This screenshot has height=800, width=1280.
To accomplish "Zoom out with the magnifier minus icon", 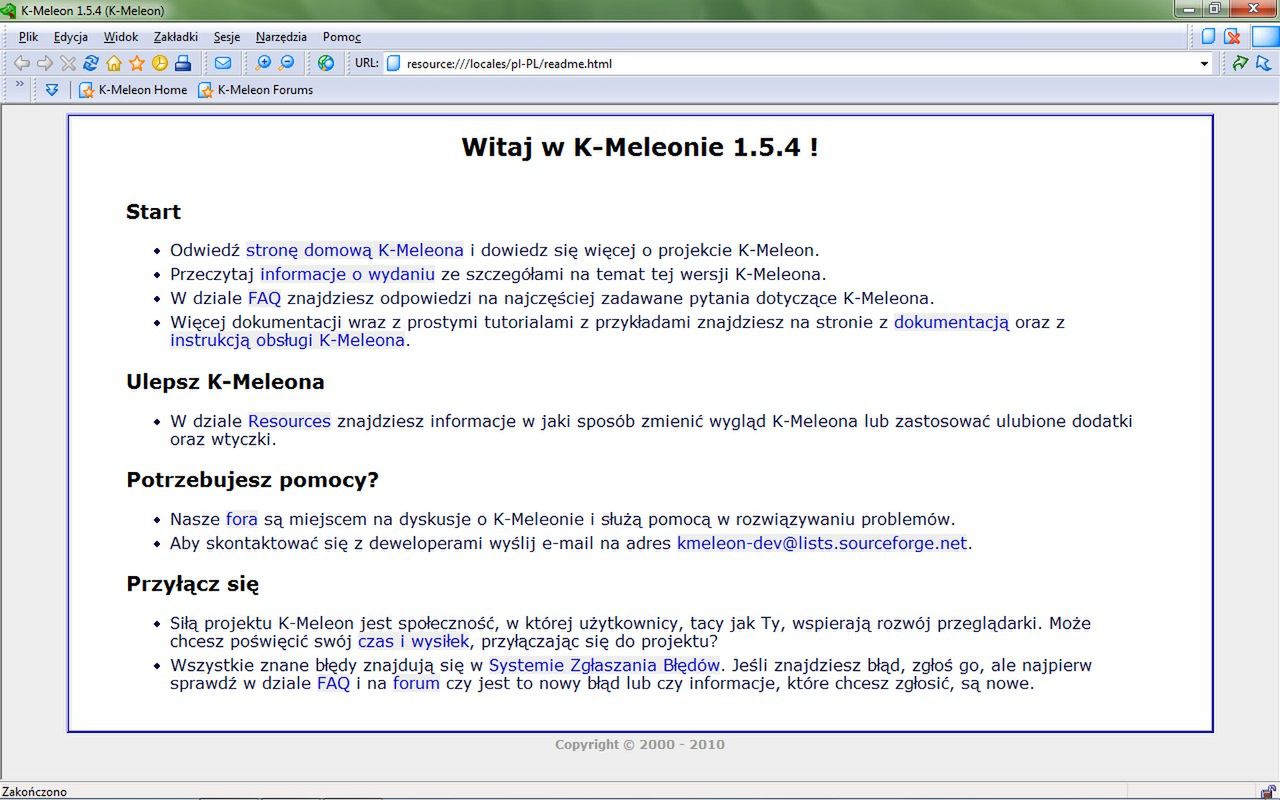I will 285,63.
